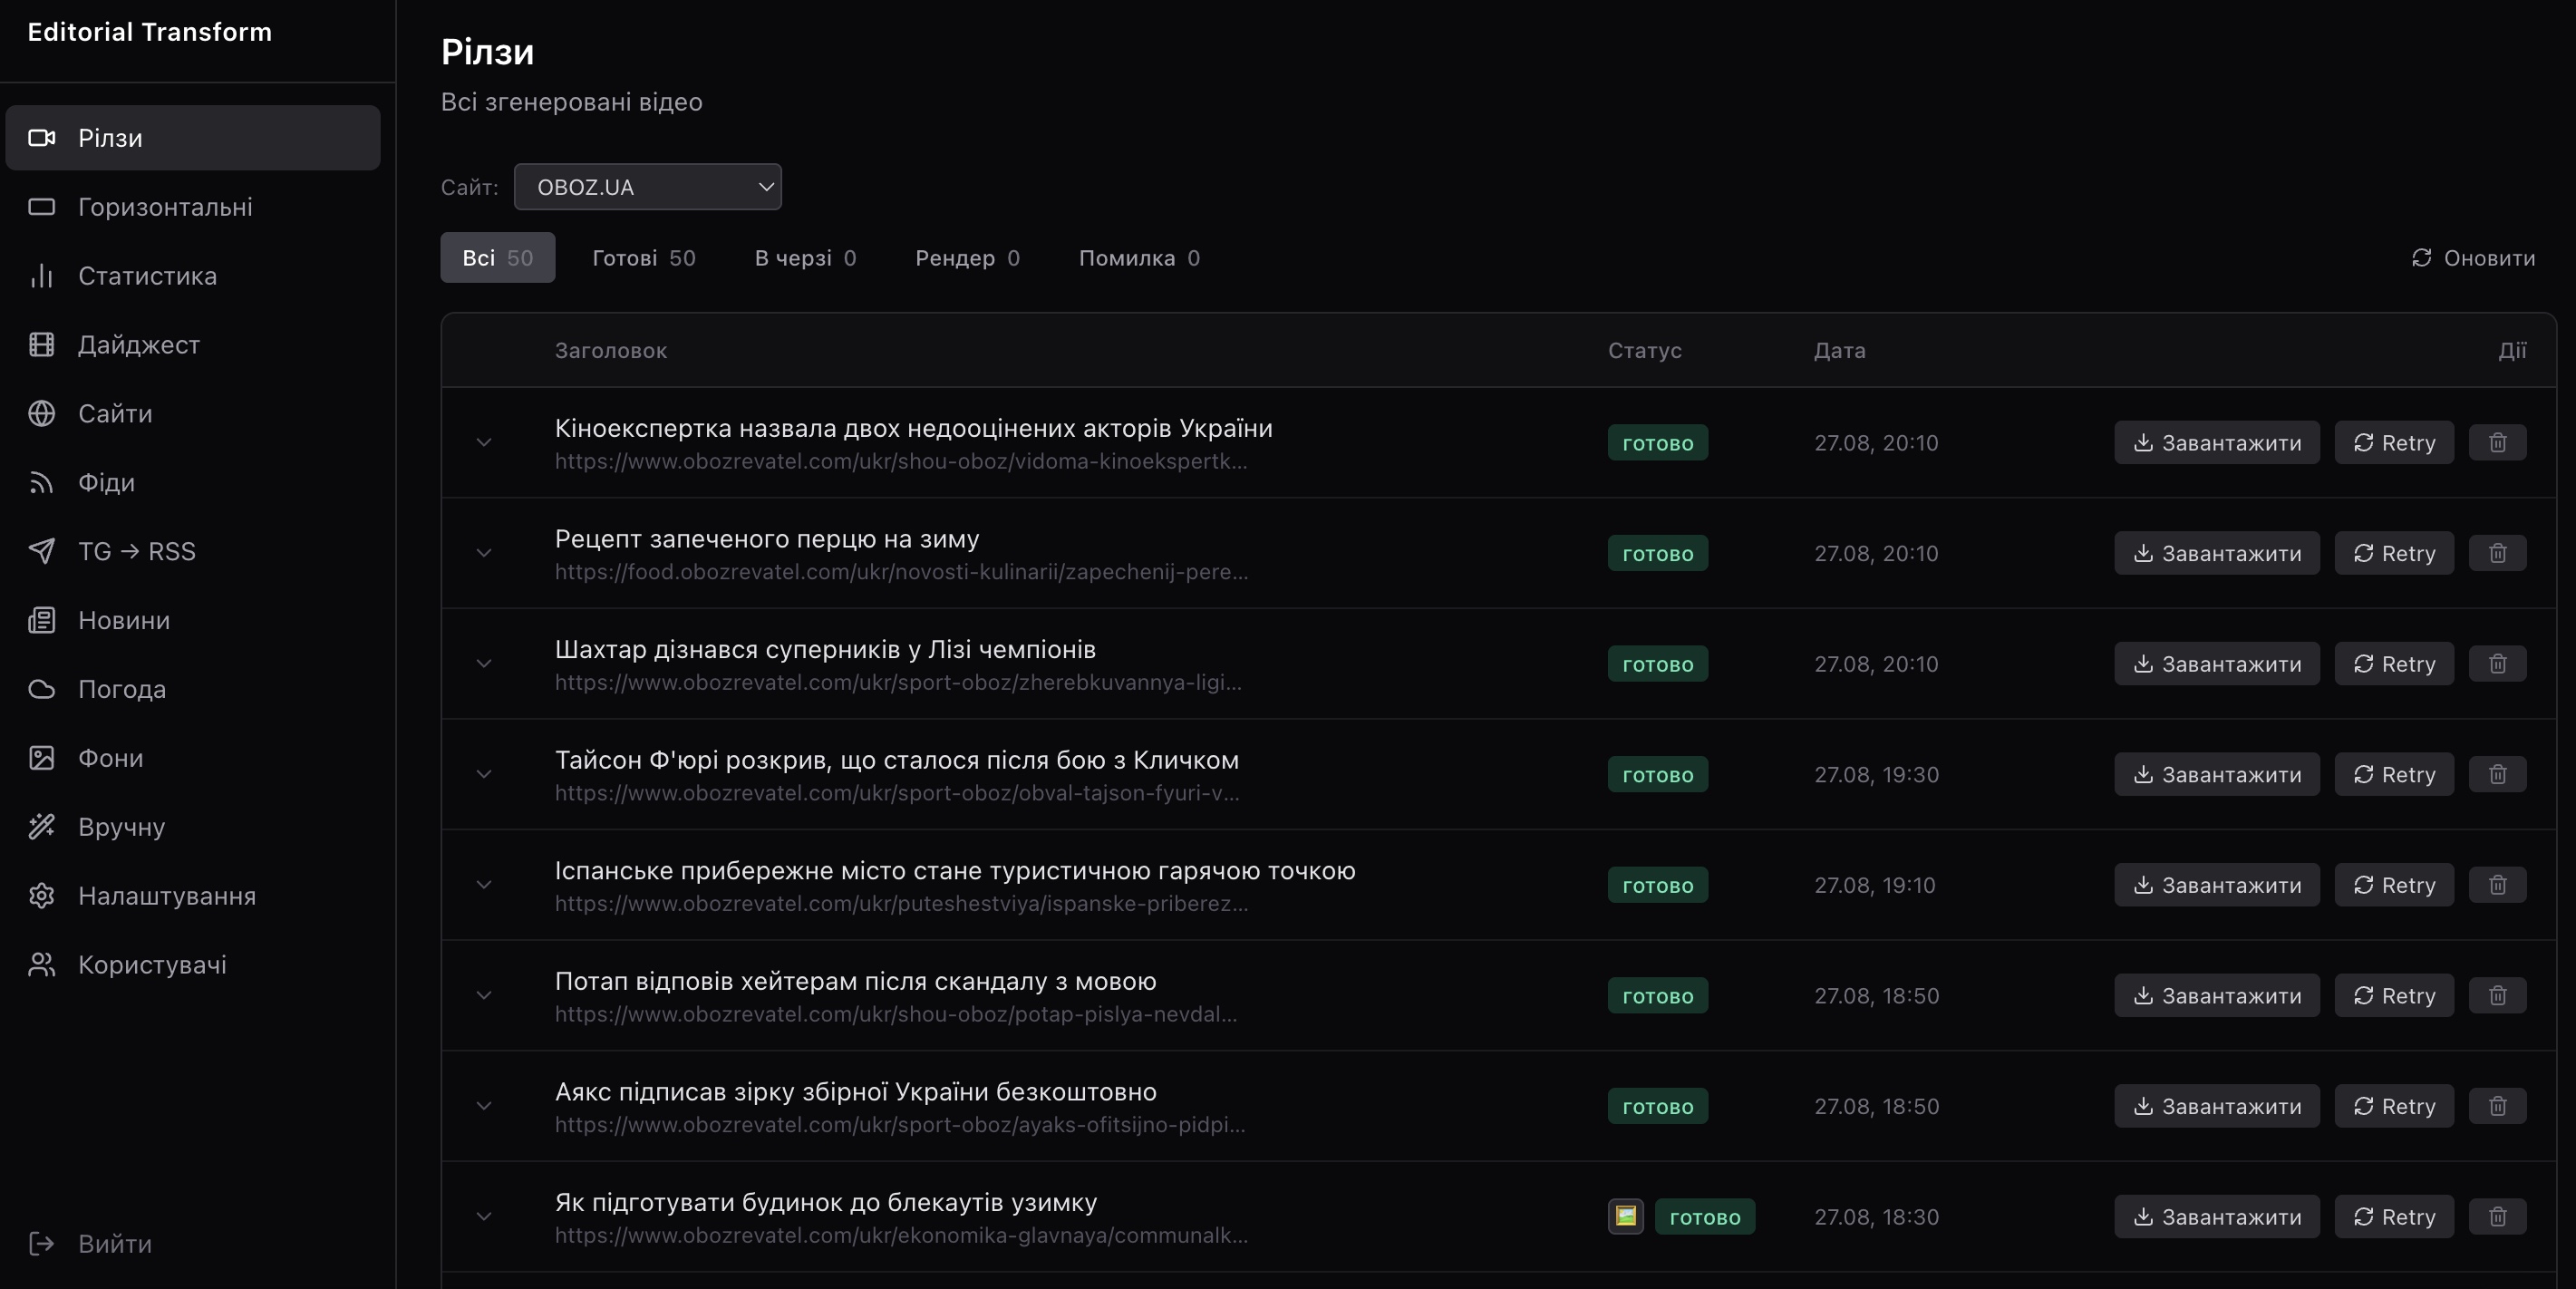Download the Кіноекспертка video via Завантажити
2576x1289 pixels.
[2216, 443]
